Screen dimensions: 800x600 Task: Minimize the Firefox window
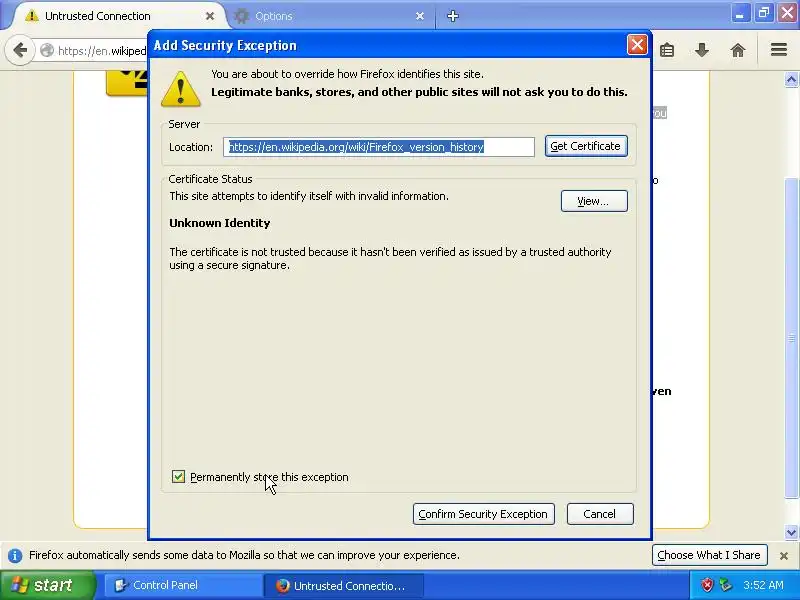(x=739, y=13)
